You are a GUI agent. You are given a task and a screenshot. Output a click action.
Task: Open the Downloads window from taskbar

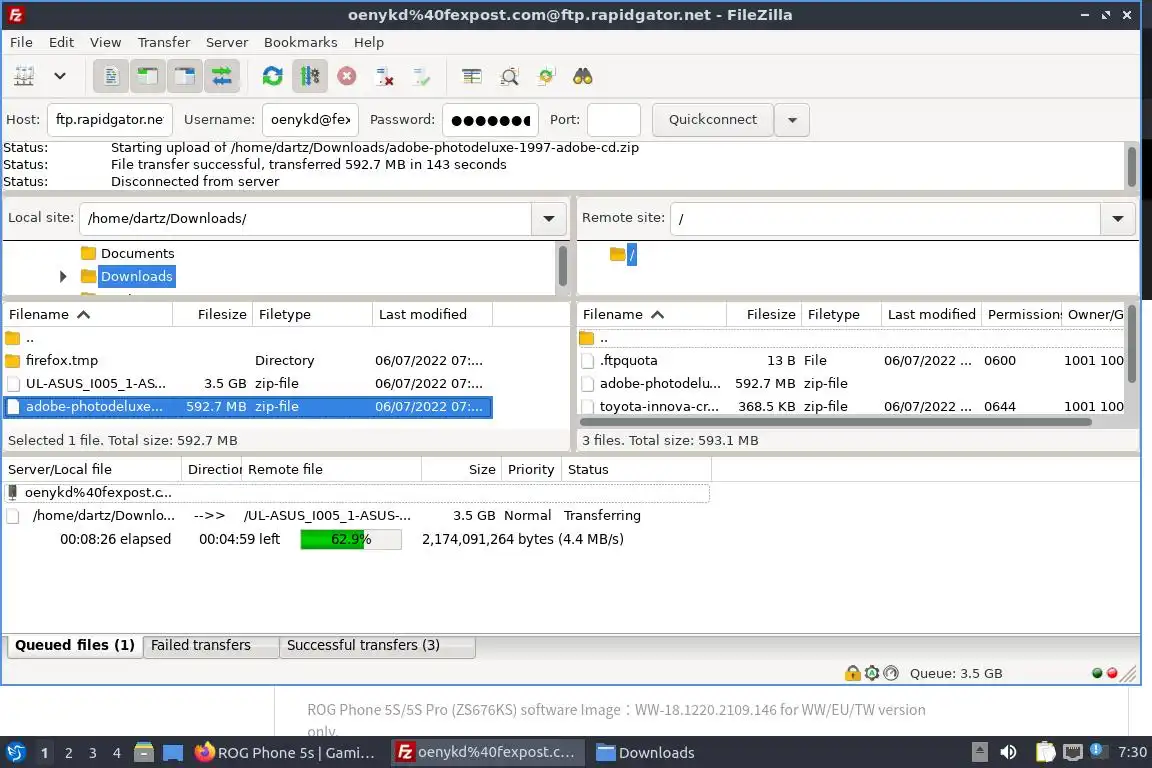point(644,753)
